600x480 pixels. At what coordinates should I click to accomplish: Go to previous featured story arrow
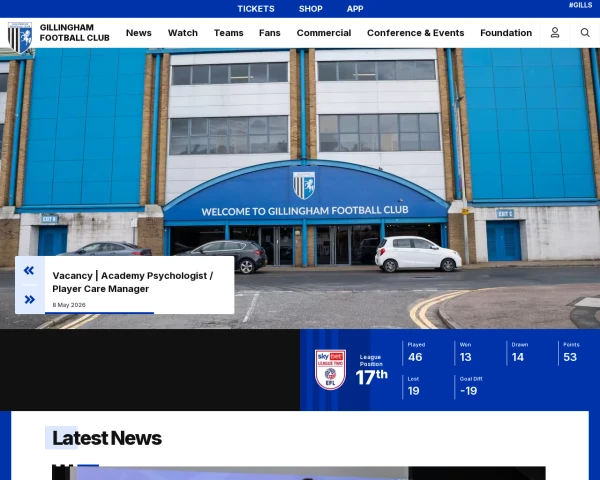coord(29,271)
